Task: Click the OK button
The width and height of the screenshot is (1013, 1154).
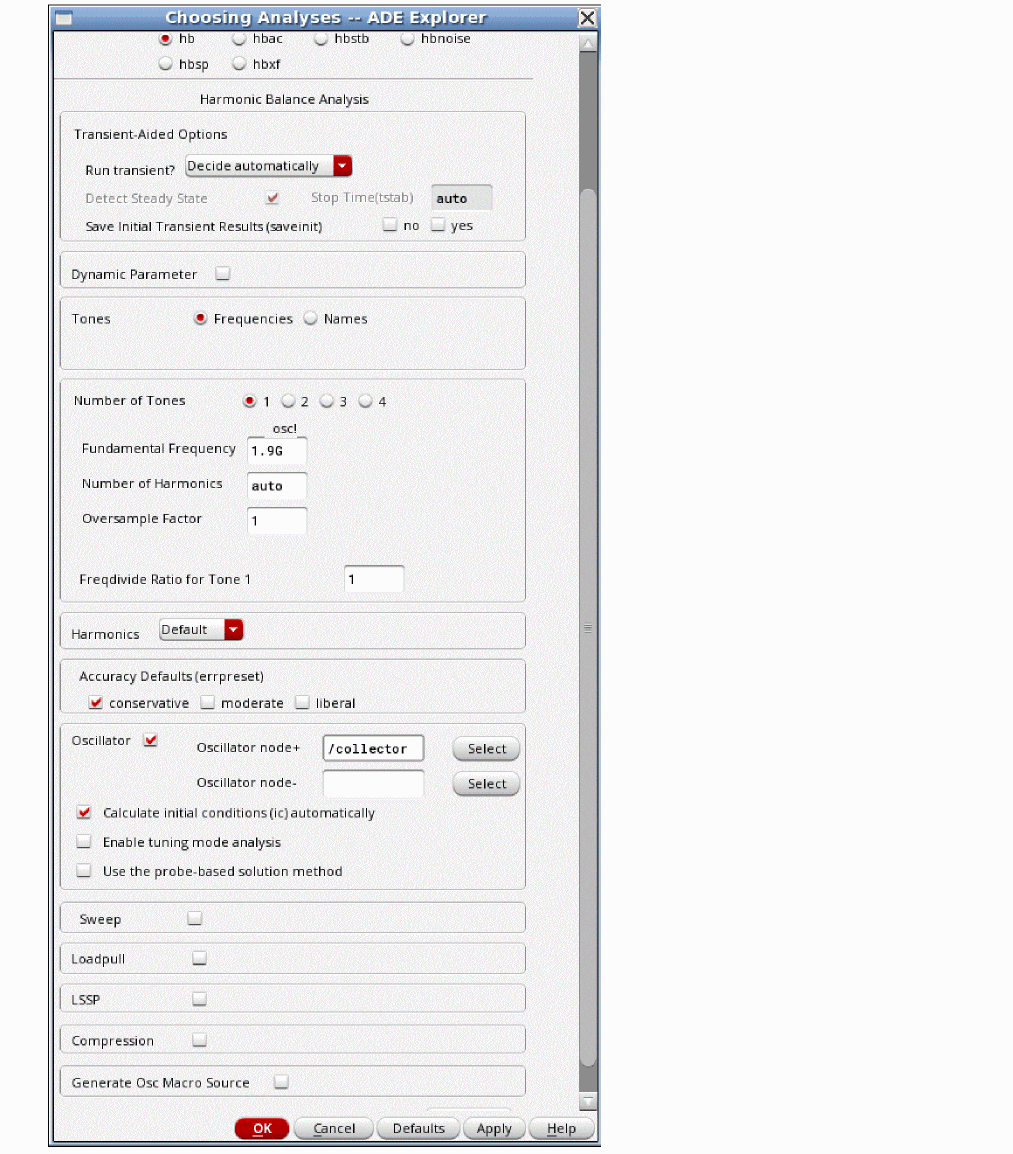Action: click(x=262, y=1128)
